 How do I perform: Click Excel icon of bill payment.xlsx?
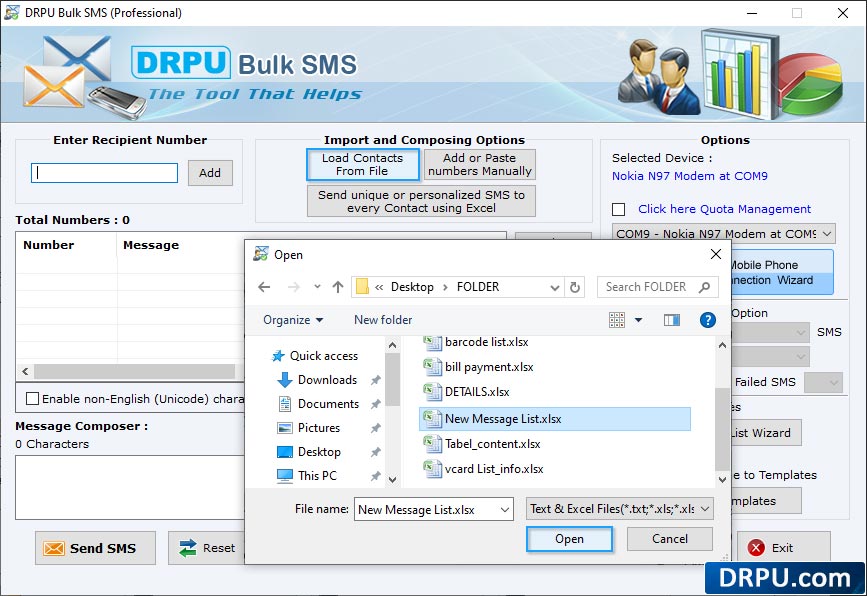coord(432,367)
